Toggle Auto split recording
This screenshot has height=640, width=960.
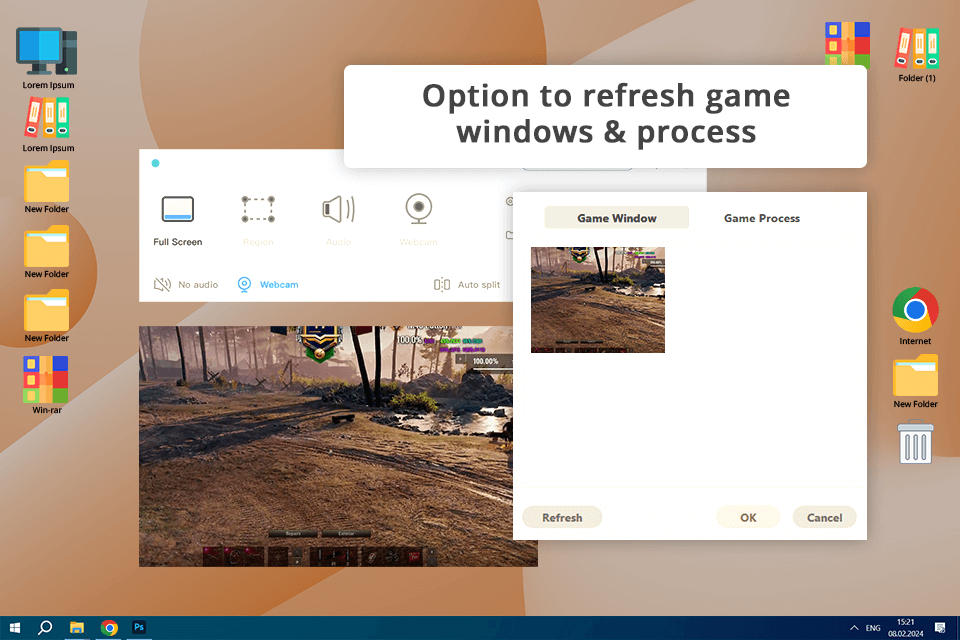pyautogui.click(x=467, y=285)
